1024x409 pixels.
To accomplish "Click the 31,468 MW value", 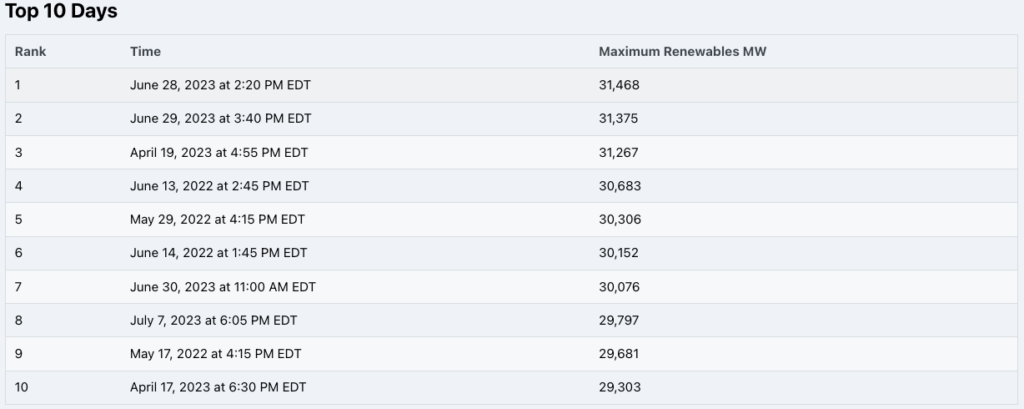I will pyautogui.click(x=619, y=85).
